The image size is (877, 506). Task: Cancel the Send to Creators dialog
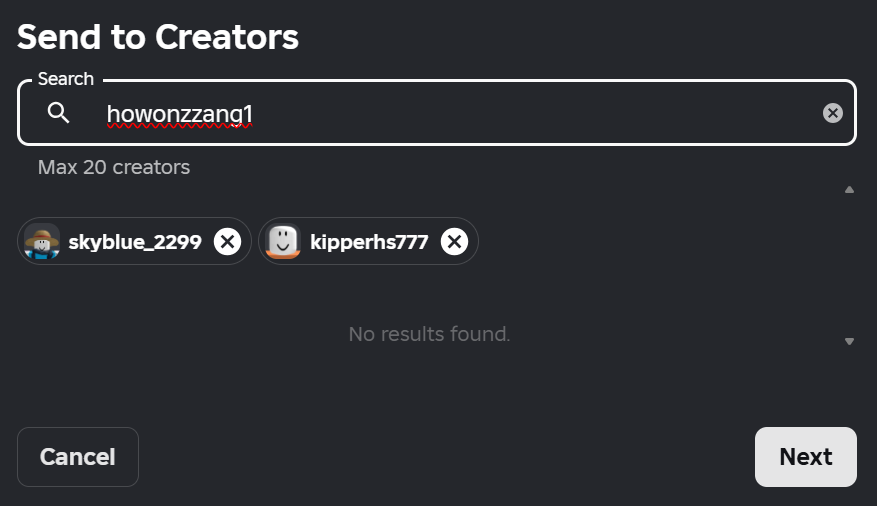[78, 457]
